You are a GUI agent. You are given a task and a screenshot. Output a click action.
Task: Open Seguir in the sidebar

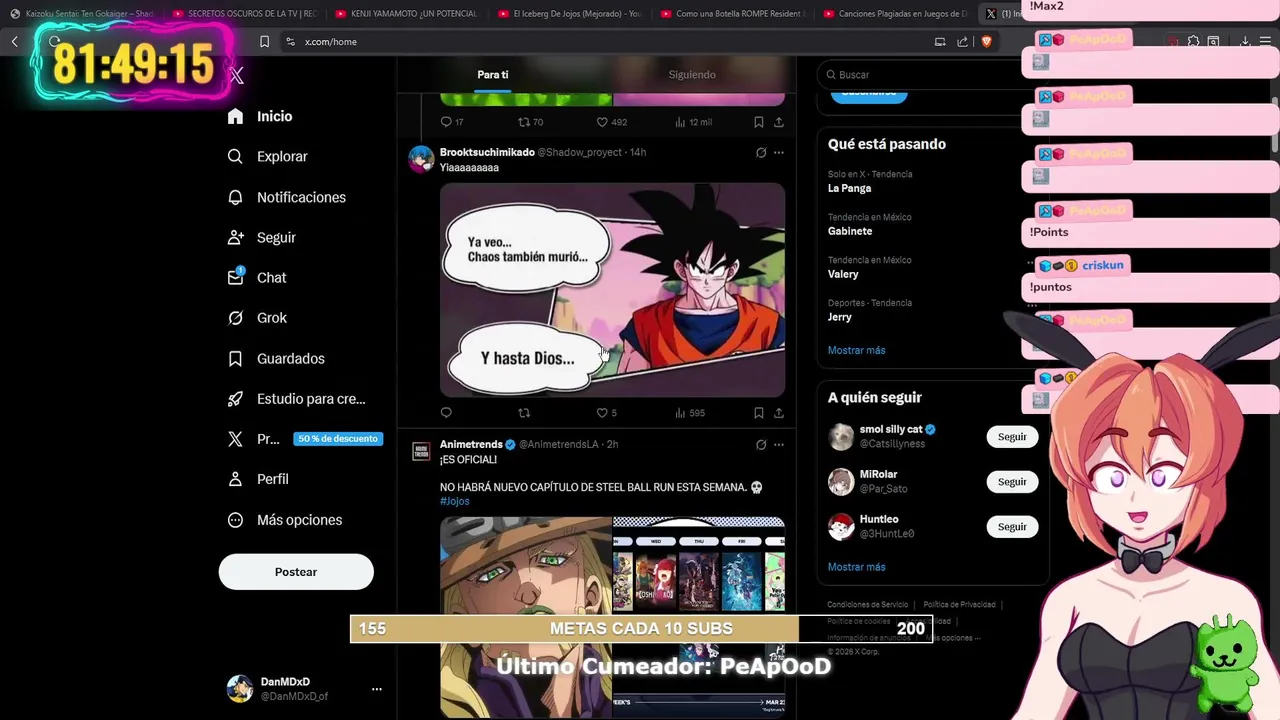(261, 237)
